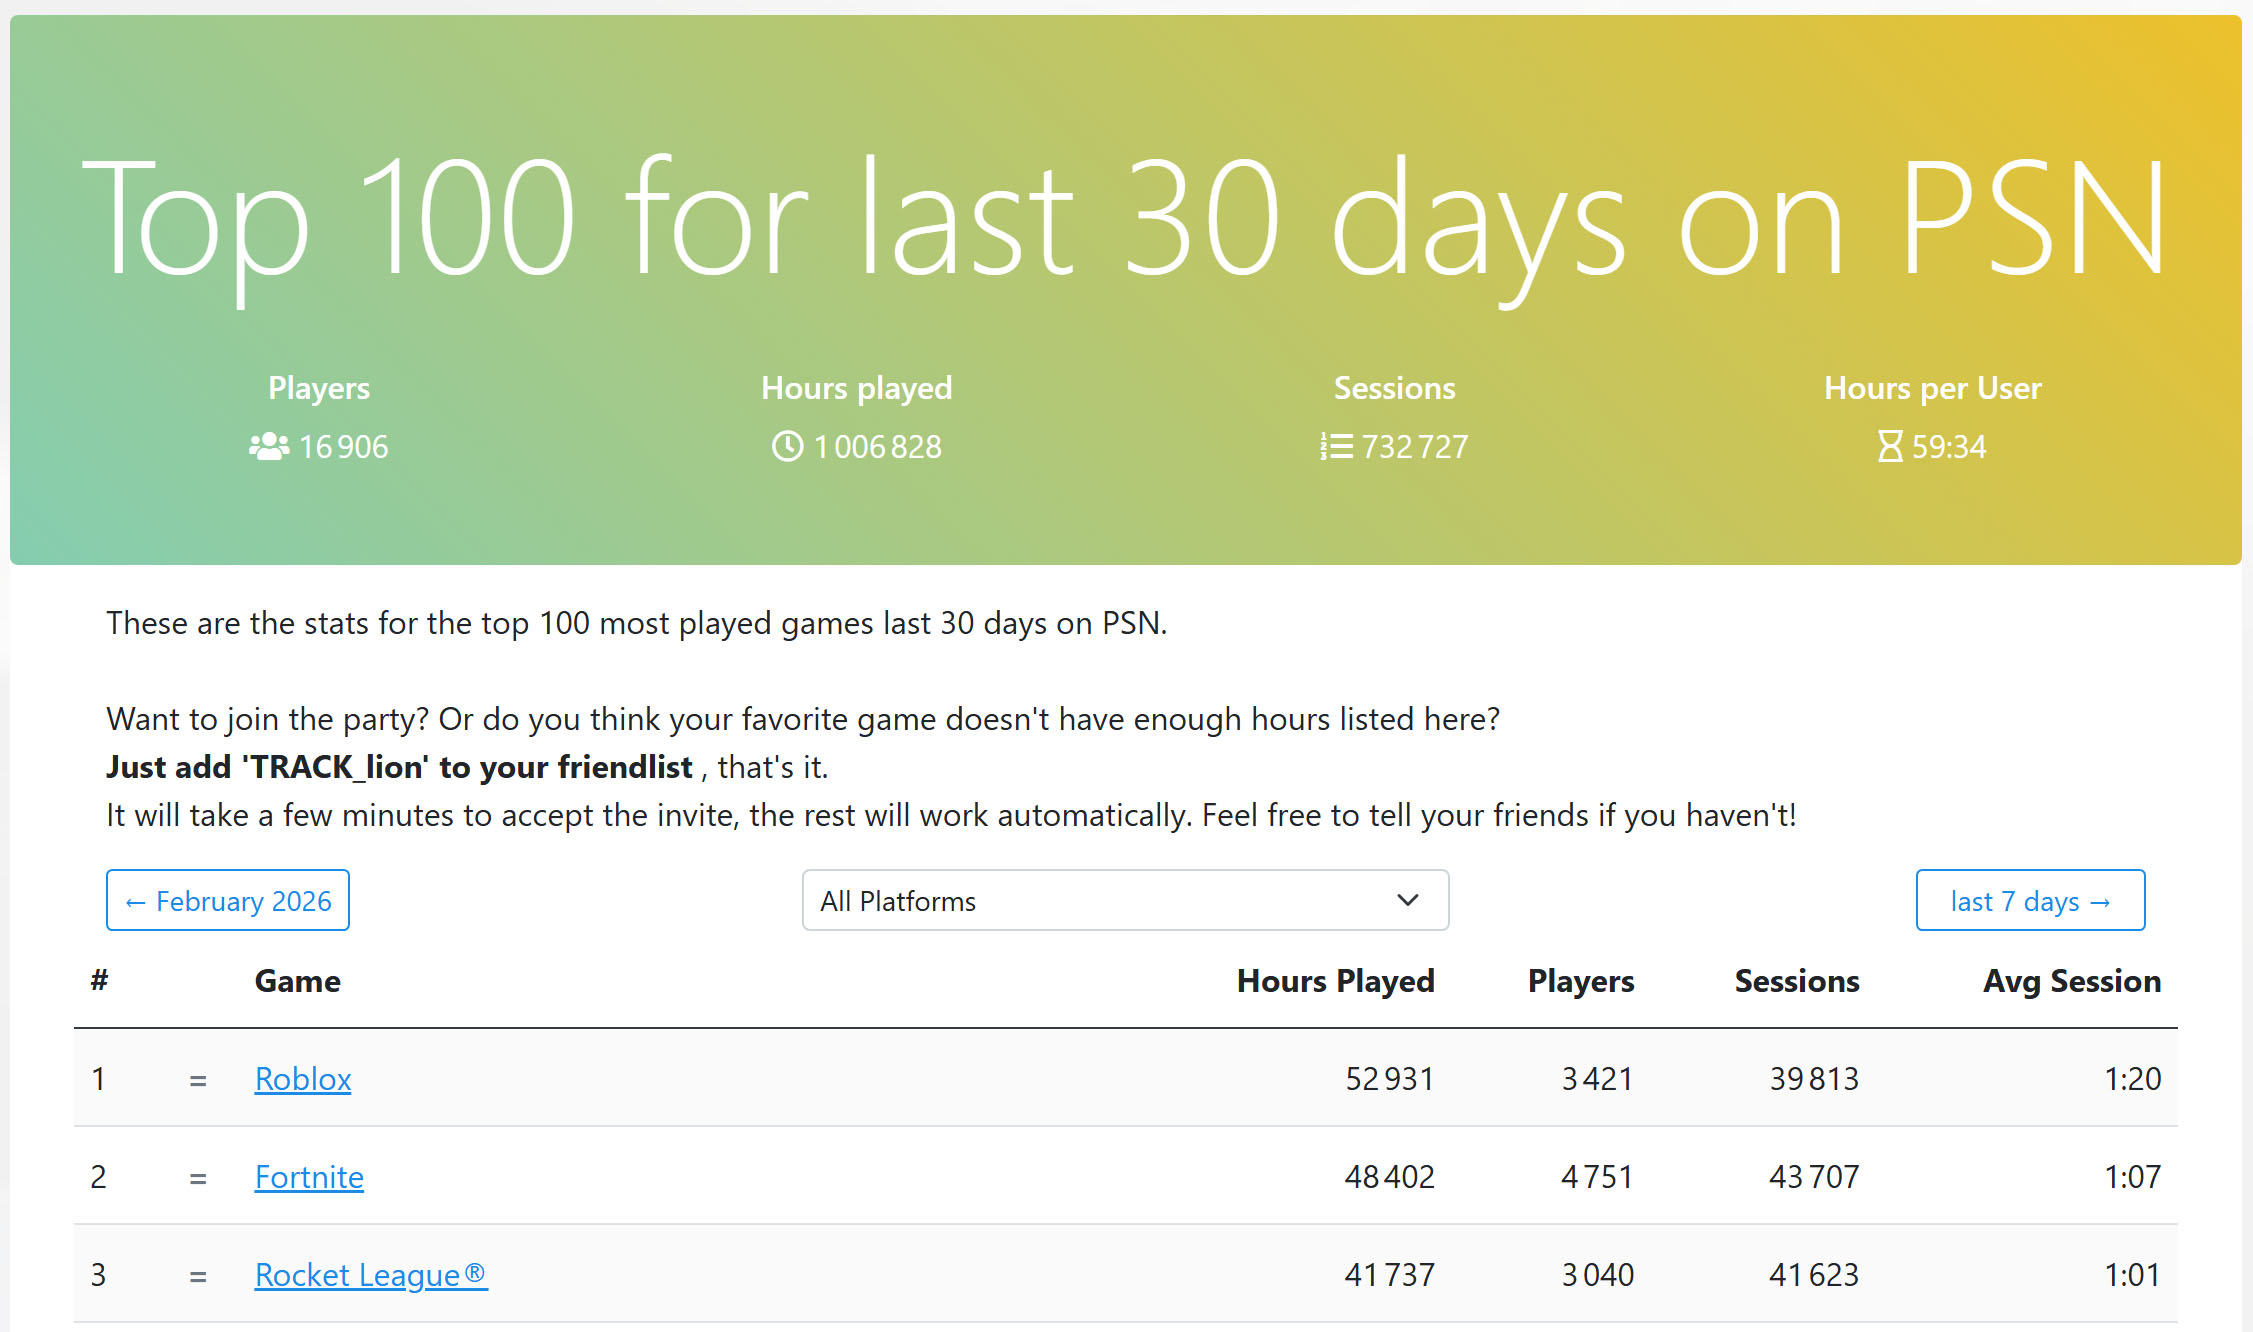2253x1332 pixels.
Task: Click the Players column header in table
Action: point(1580,981)
